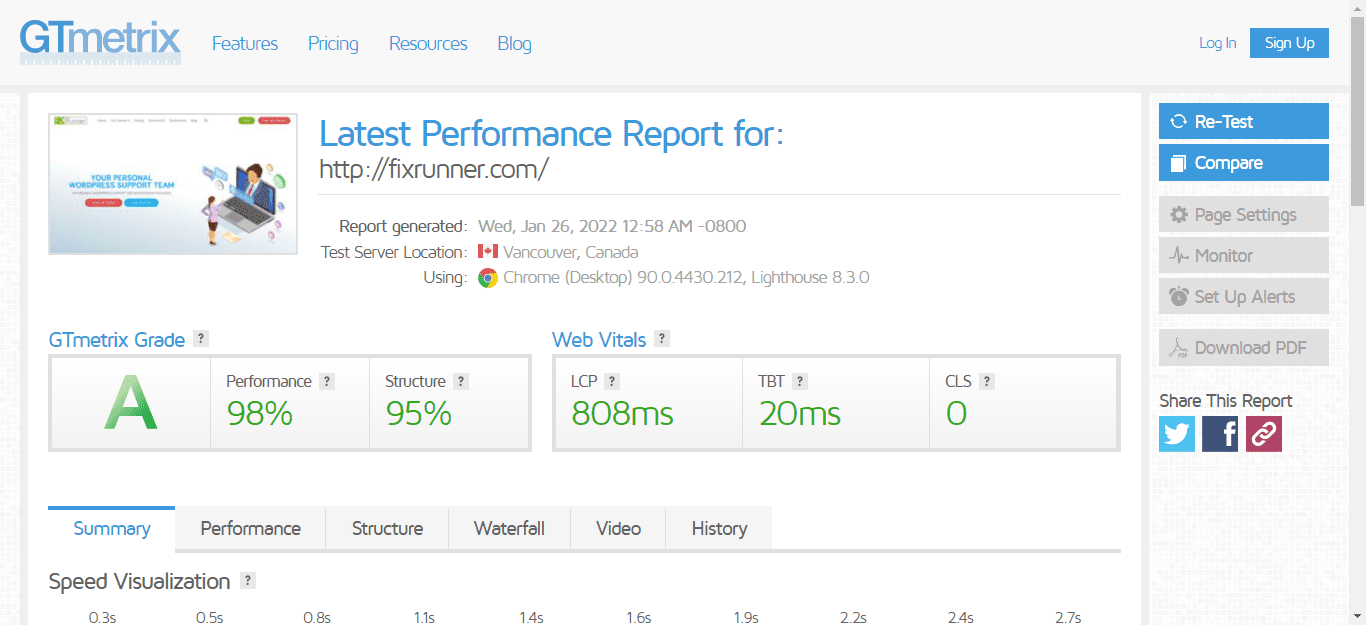Switch to the Performance tab

click(x=251, y=528)
